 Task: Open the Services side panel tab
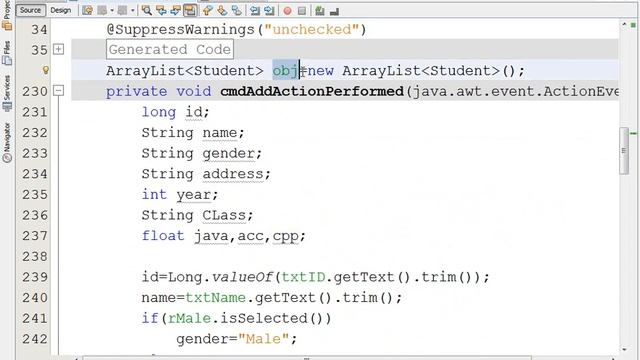click(7, 93)
